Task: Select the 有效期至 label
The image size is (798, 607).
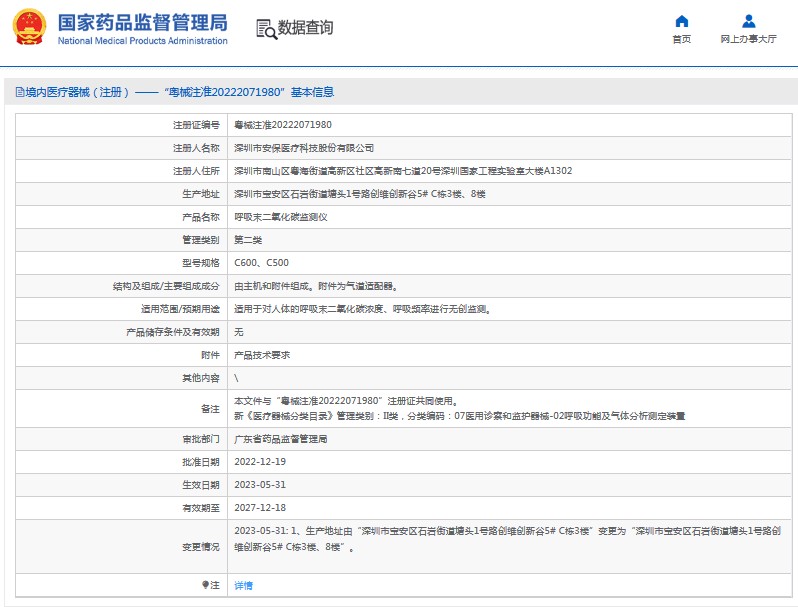Action: point(201,508)
